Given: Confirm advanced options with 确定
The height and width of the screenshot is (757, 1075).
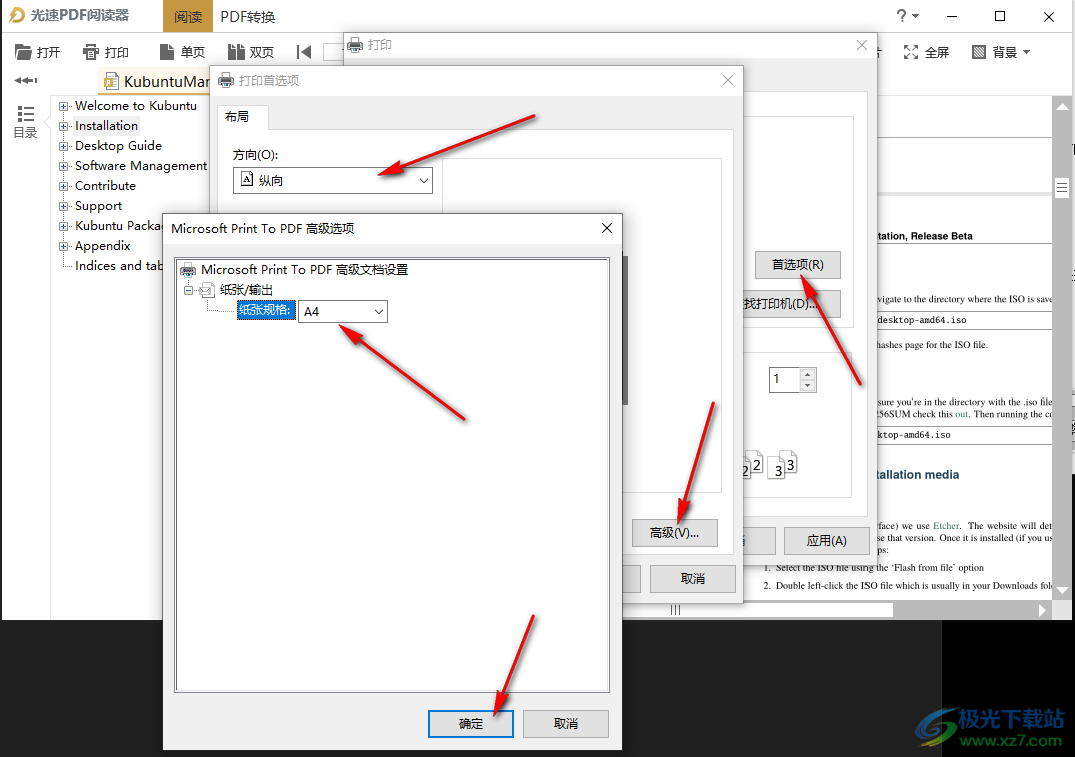Looking at the screenshot, I should pyautogui.click(x=470, y=723).
